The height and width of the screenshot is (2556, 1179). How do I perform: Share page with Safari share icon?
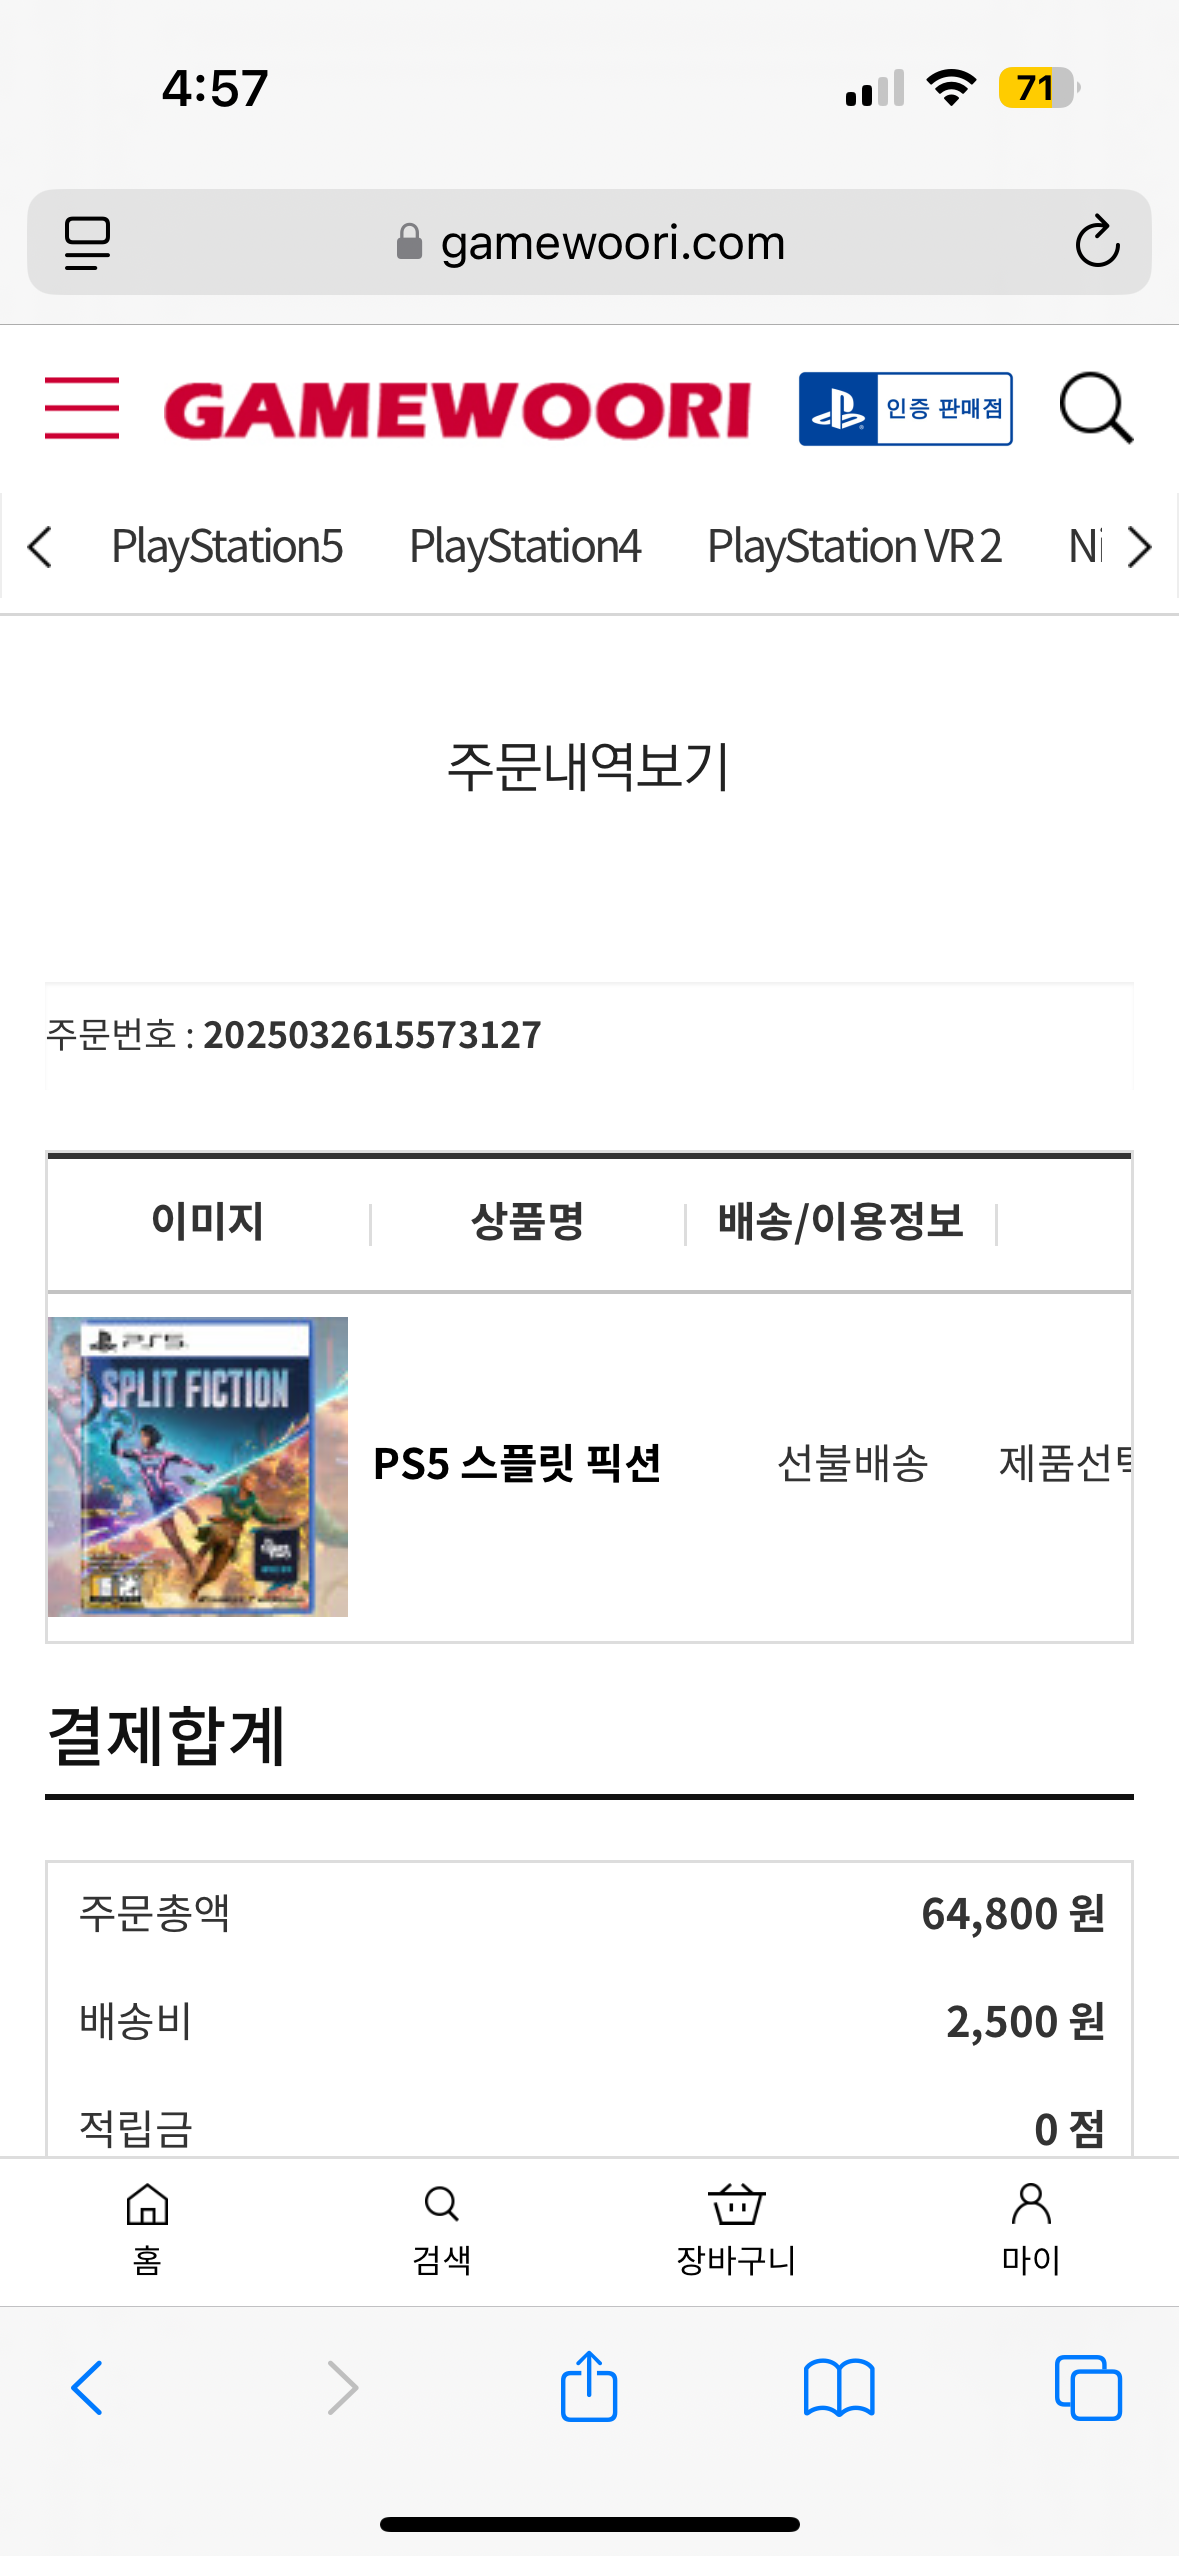[x=589, y=2387]
